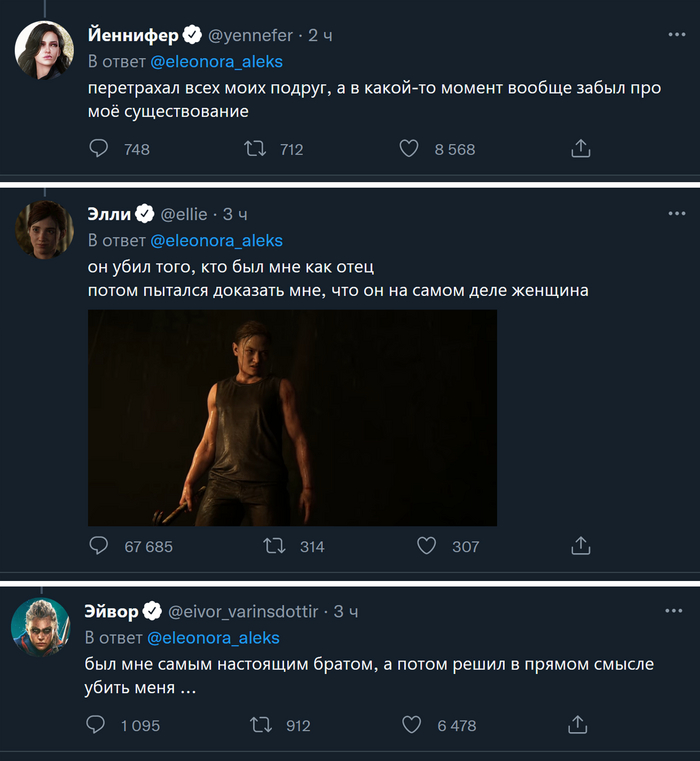
Task: Reply to Элли's tweet
Action: pos(99,546)
